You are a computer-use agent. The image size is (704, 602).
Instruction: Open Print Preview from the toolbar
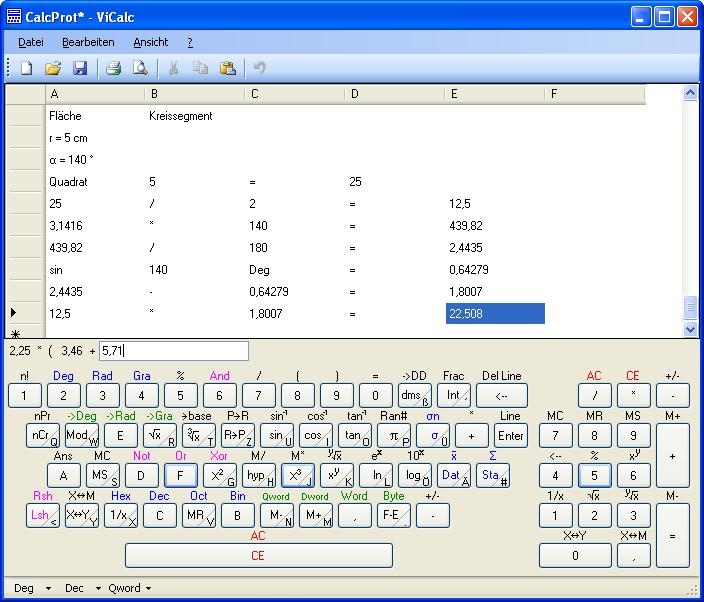140,68
